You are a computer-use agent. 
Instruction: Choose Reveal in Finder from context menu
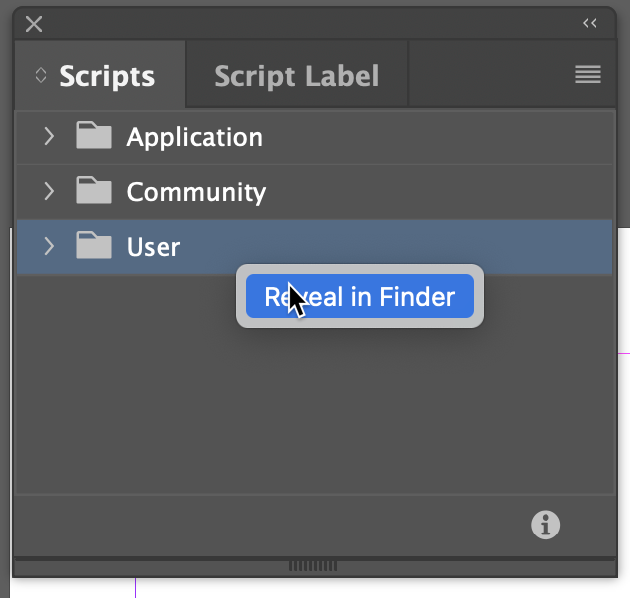[360, 296]
